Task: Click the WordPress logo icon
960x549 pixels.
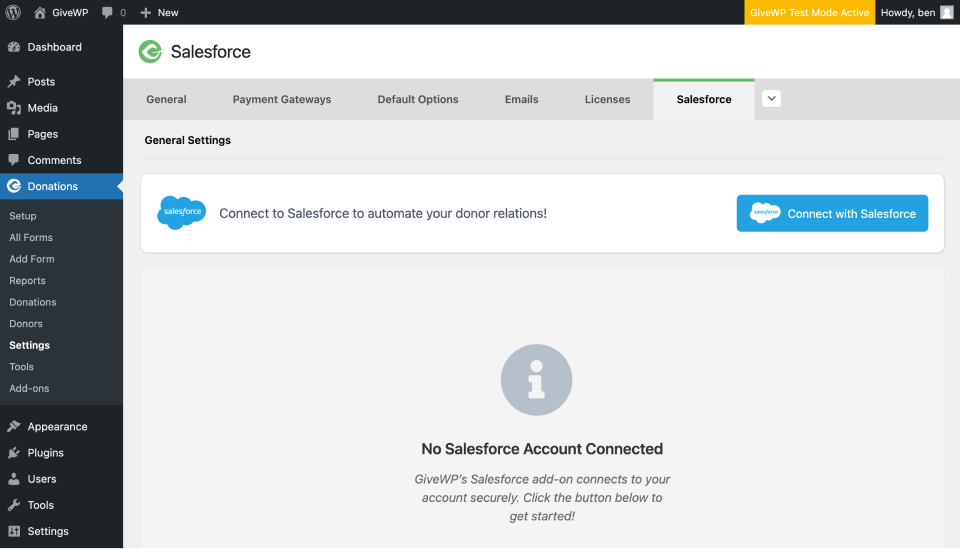Action: click(x=13, y=12)
